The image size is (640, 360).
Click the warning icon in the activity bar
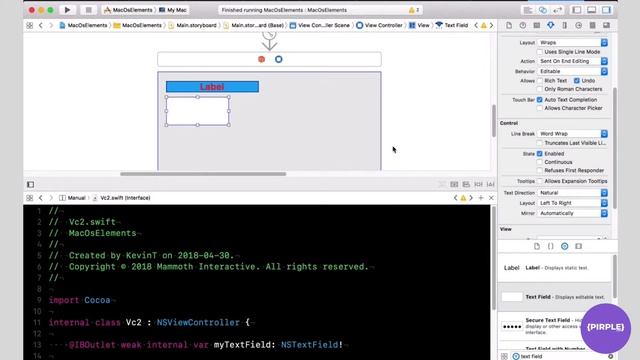[411, 10]
